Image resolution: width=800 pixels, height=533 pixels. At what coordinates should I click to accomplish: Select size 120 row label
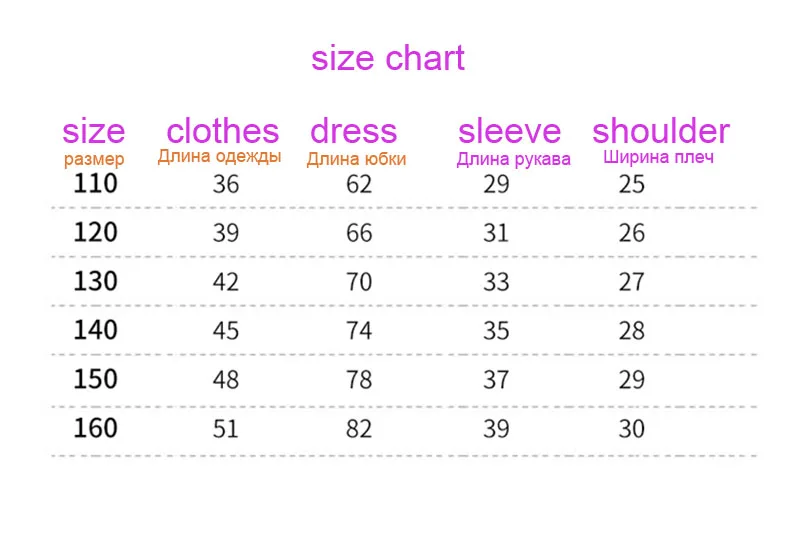point(95,232)
